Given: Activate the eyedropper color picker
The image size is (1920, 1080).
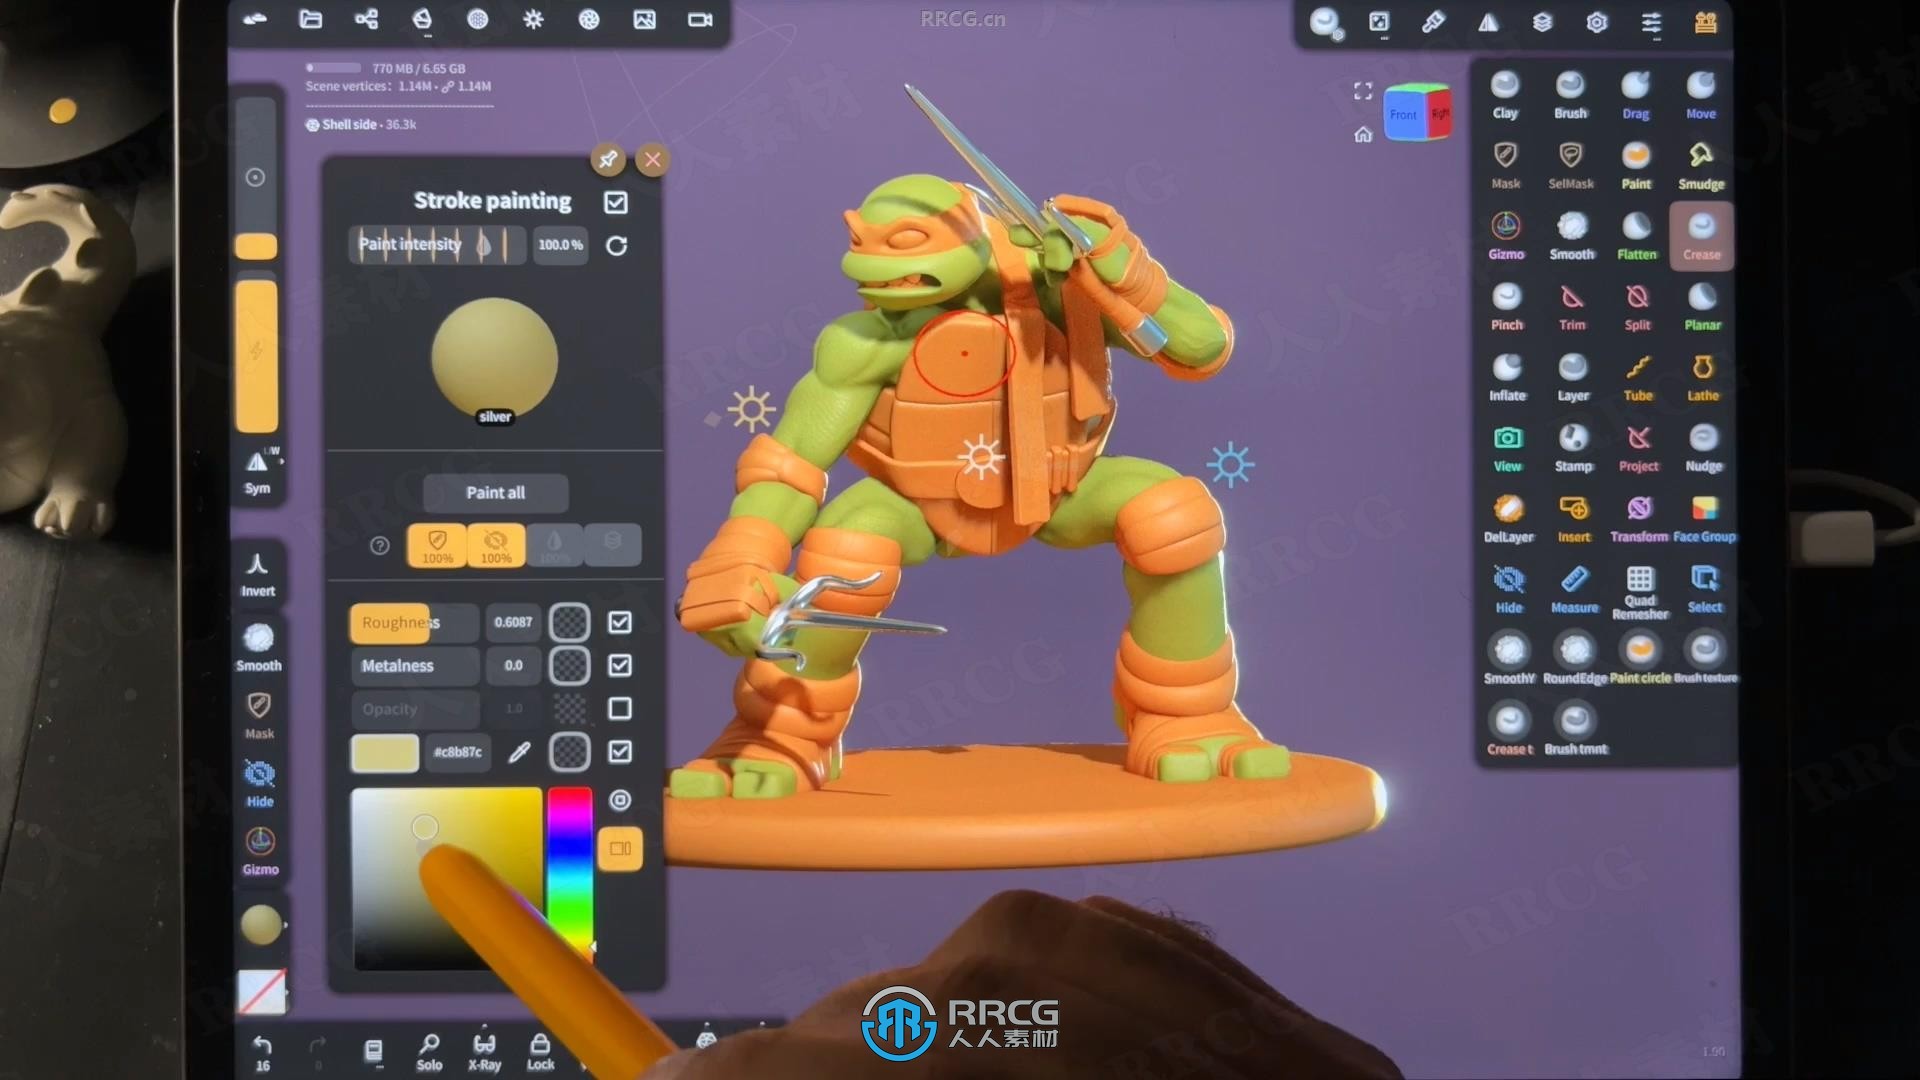Looking at the screenshot, I should tap(519, 752).
